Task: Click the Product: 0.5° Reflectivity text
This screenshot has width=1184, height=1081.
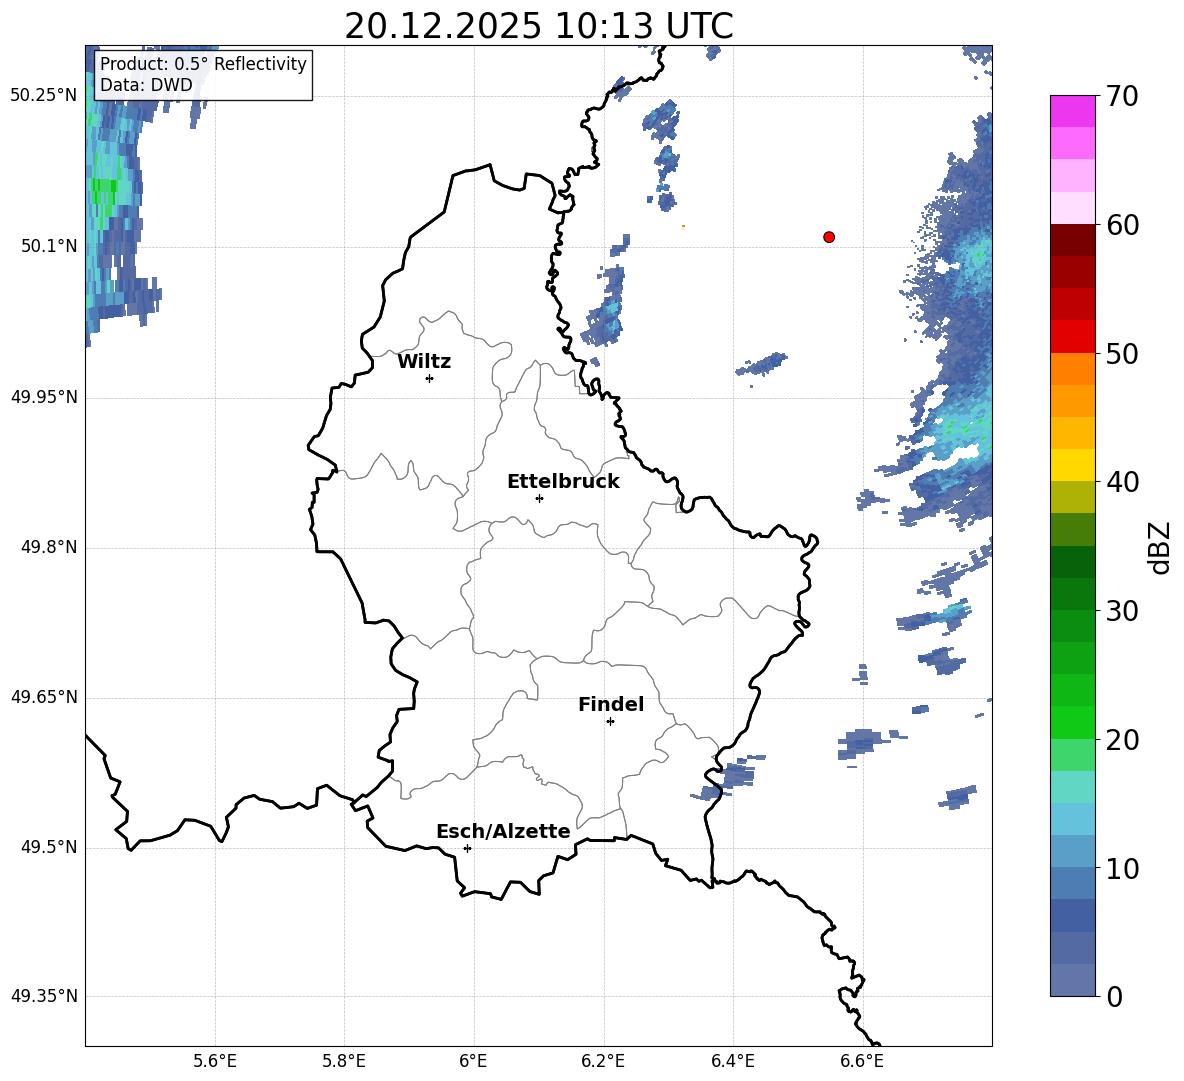Action: 203,63
